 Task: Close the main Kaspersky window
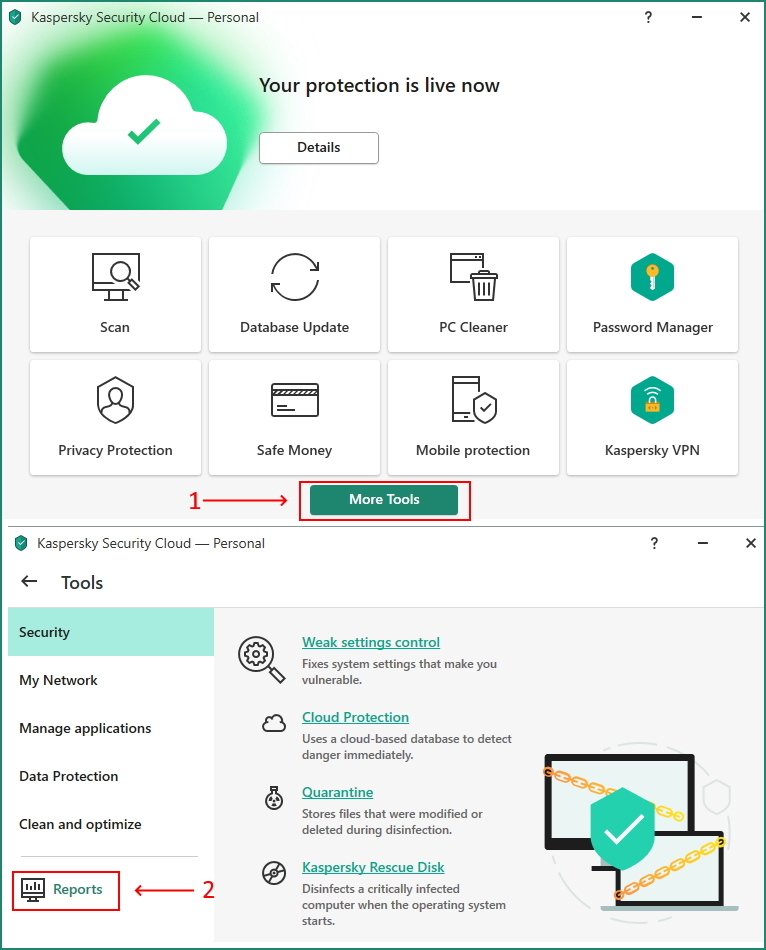745,17
